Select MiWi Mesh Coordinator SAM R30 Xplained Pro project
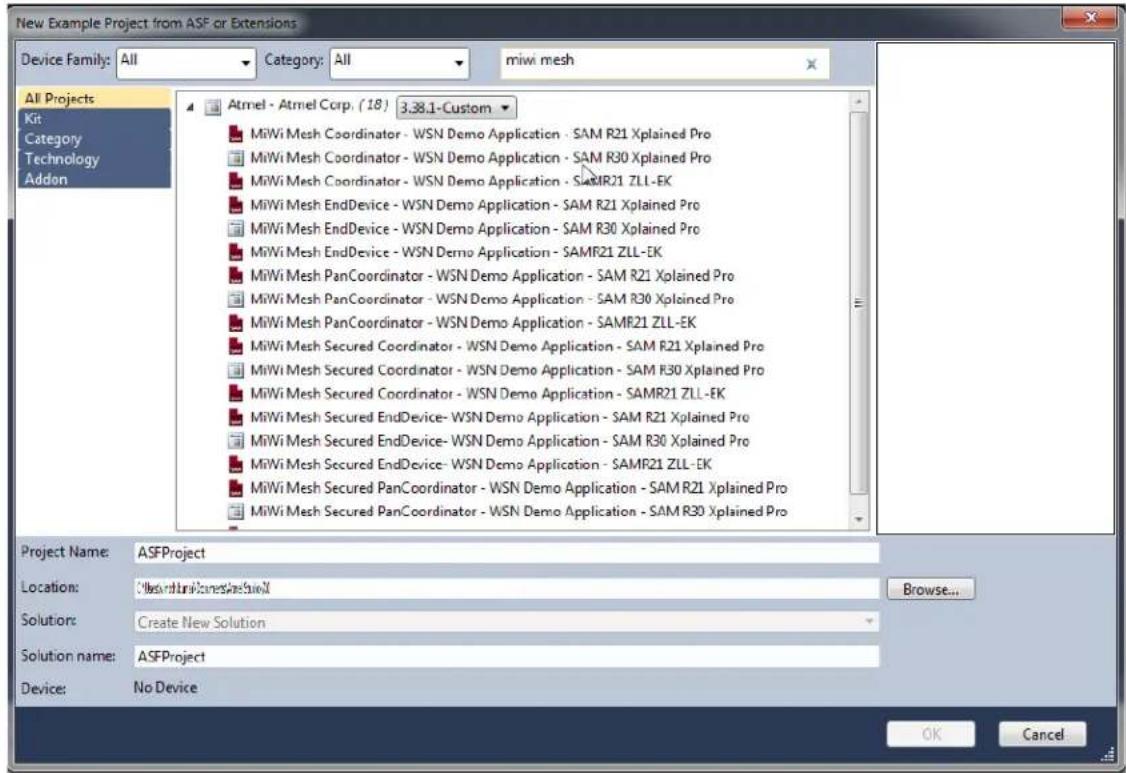Screen dimensions: 1126x773 click(x=480, y=157)
